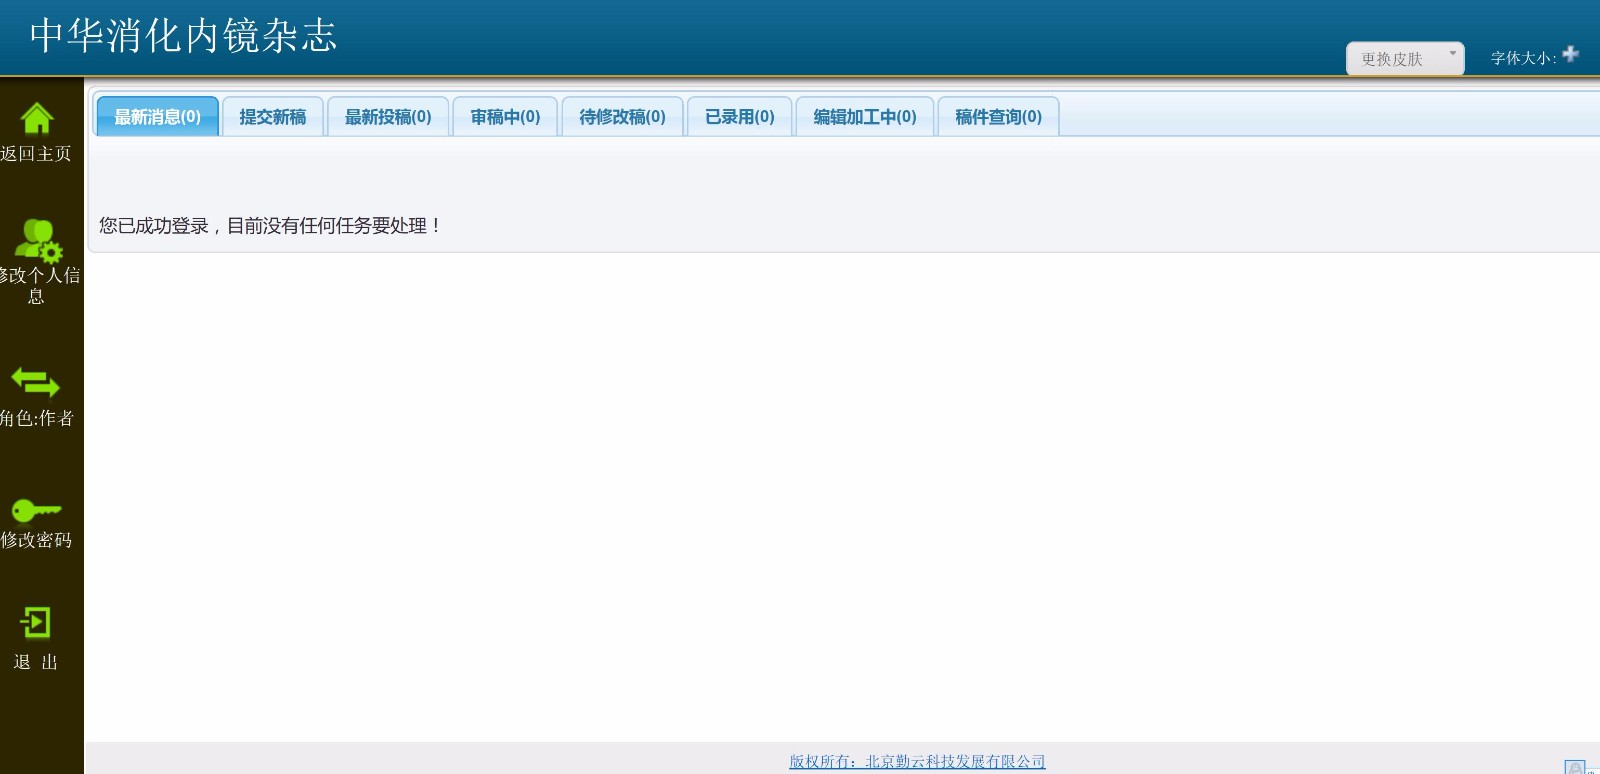Click the 您已成功登录 message text
Image resolution: width=1600 pixels, height=774 pixels.
(x=270, y=226)
